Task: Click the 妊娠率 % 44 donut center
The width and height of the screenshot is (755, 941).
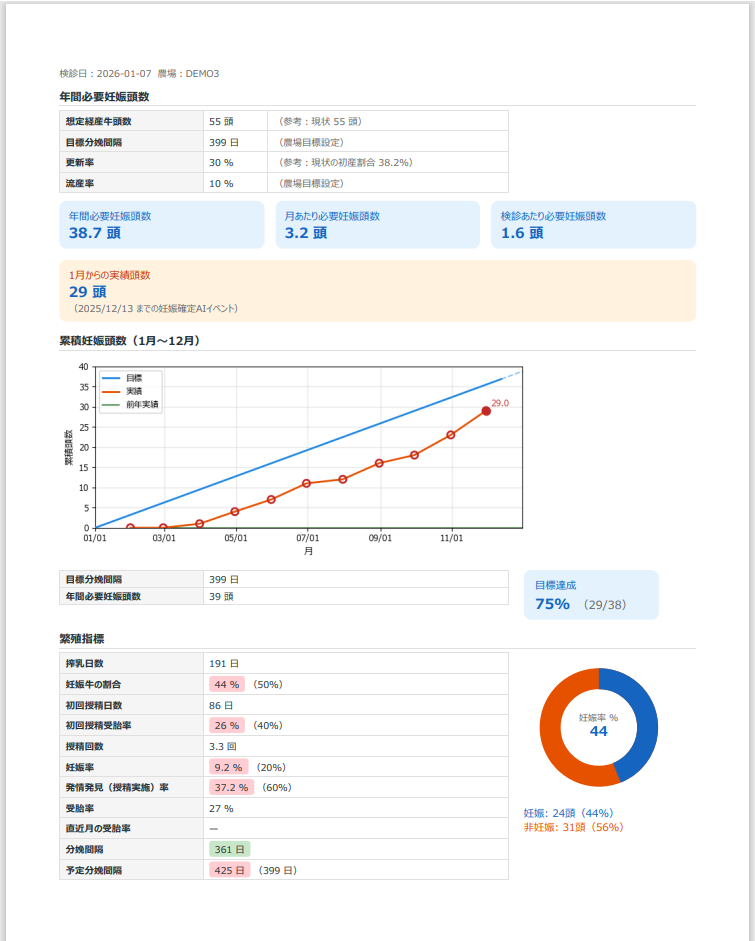Action: coord(598,726)
